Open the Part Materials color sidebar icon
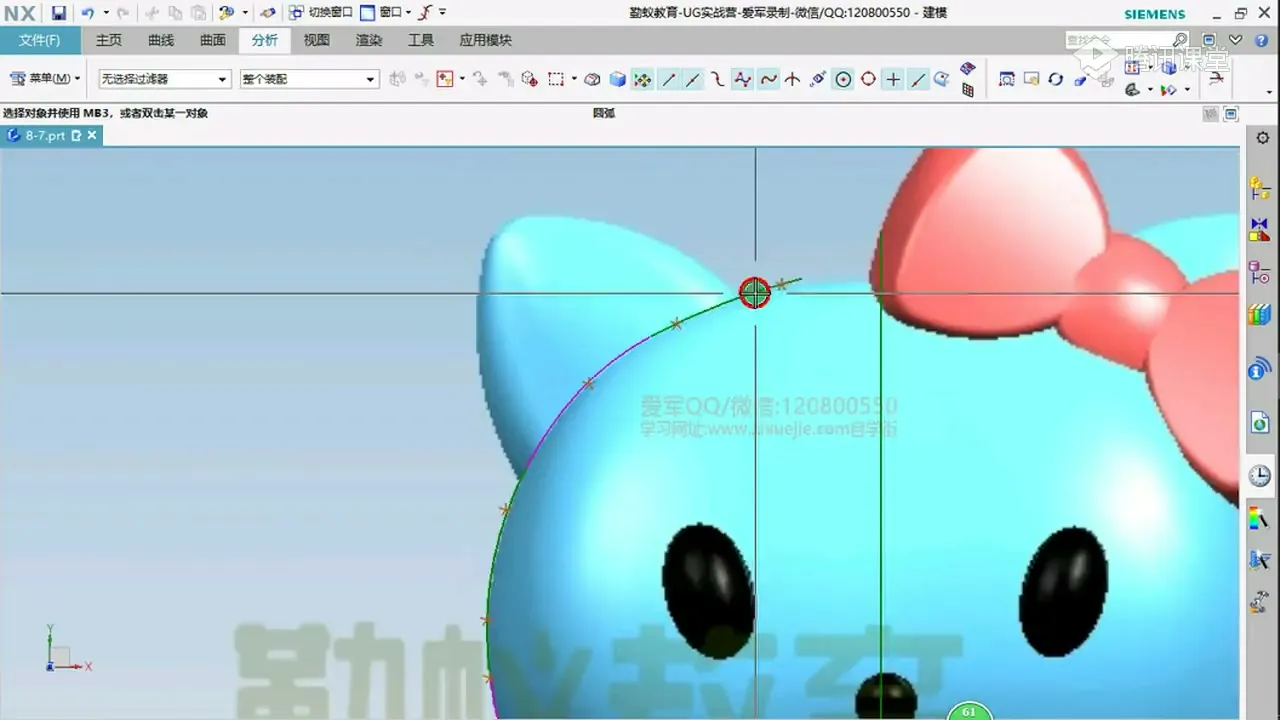Screen dimensions: 1280x720 pos(1259,519)
